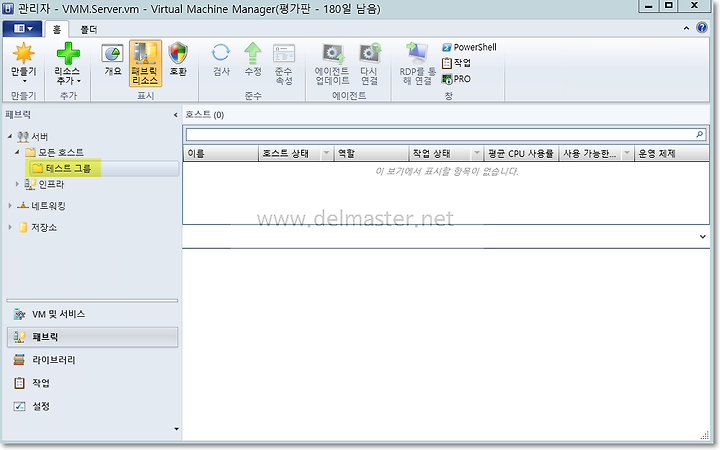
Task: Expand the 네트워킹 tree node
Action: [x=10, y=206]
